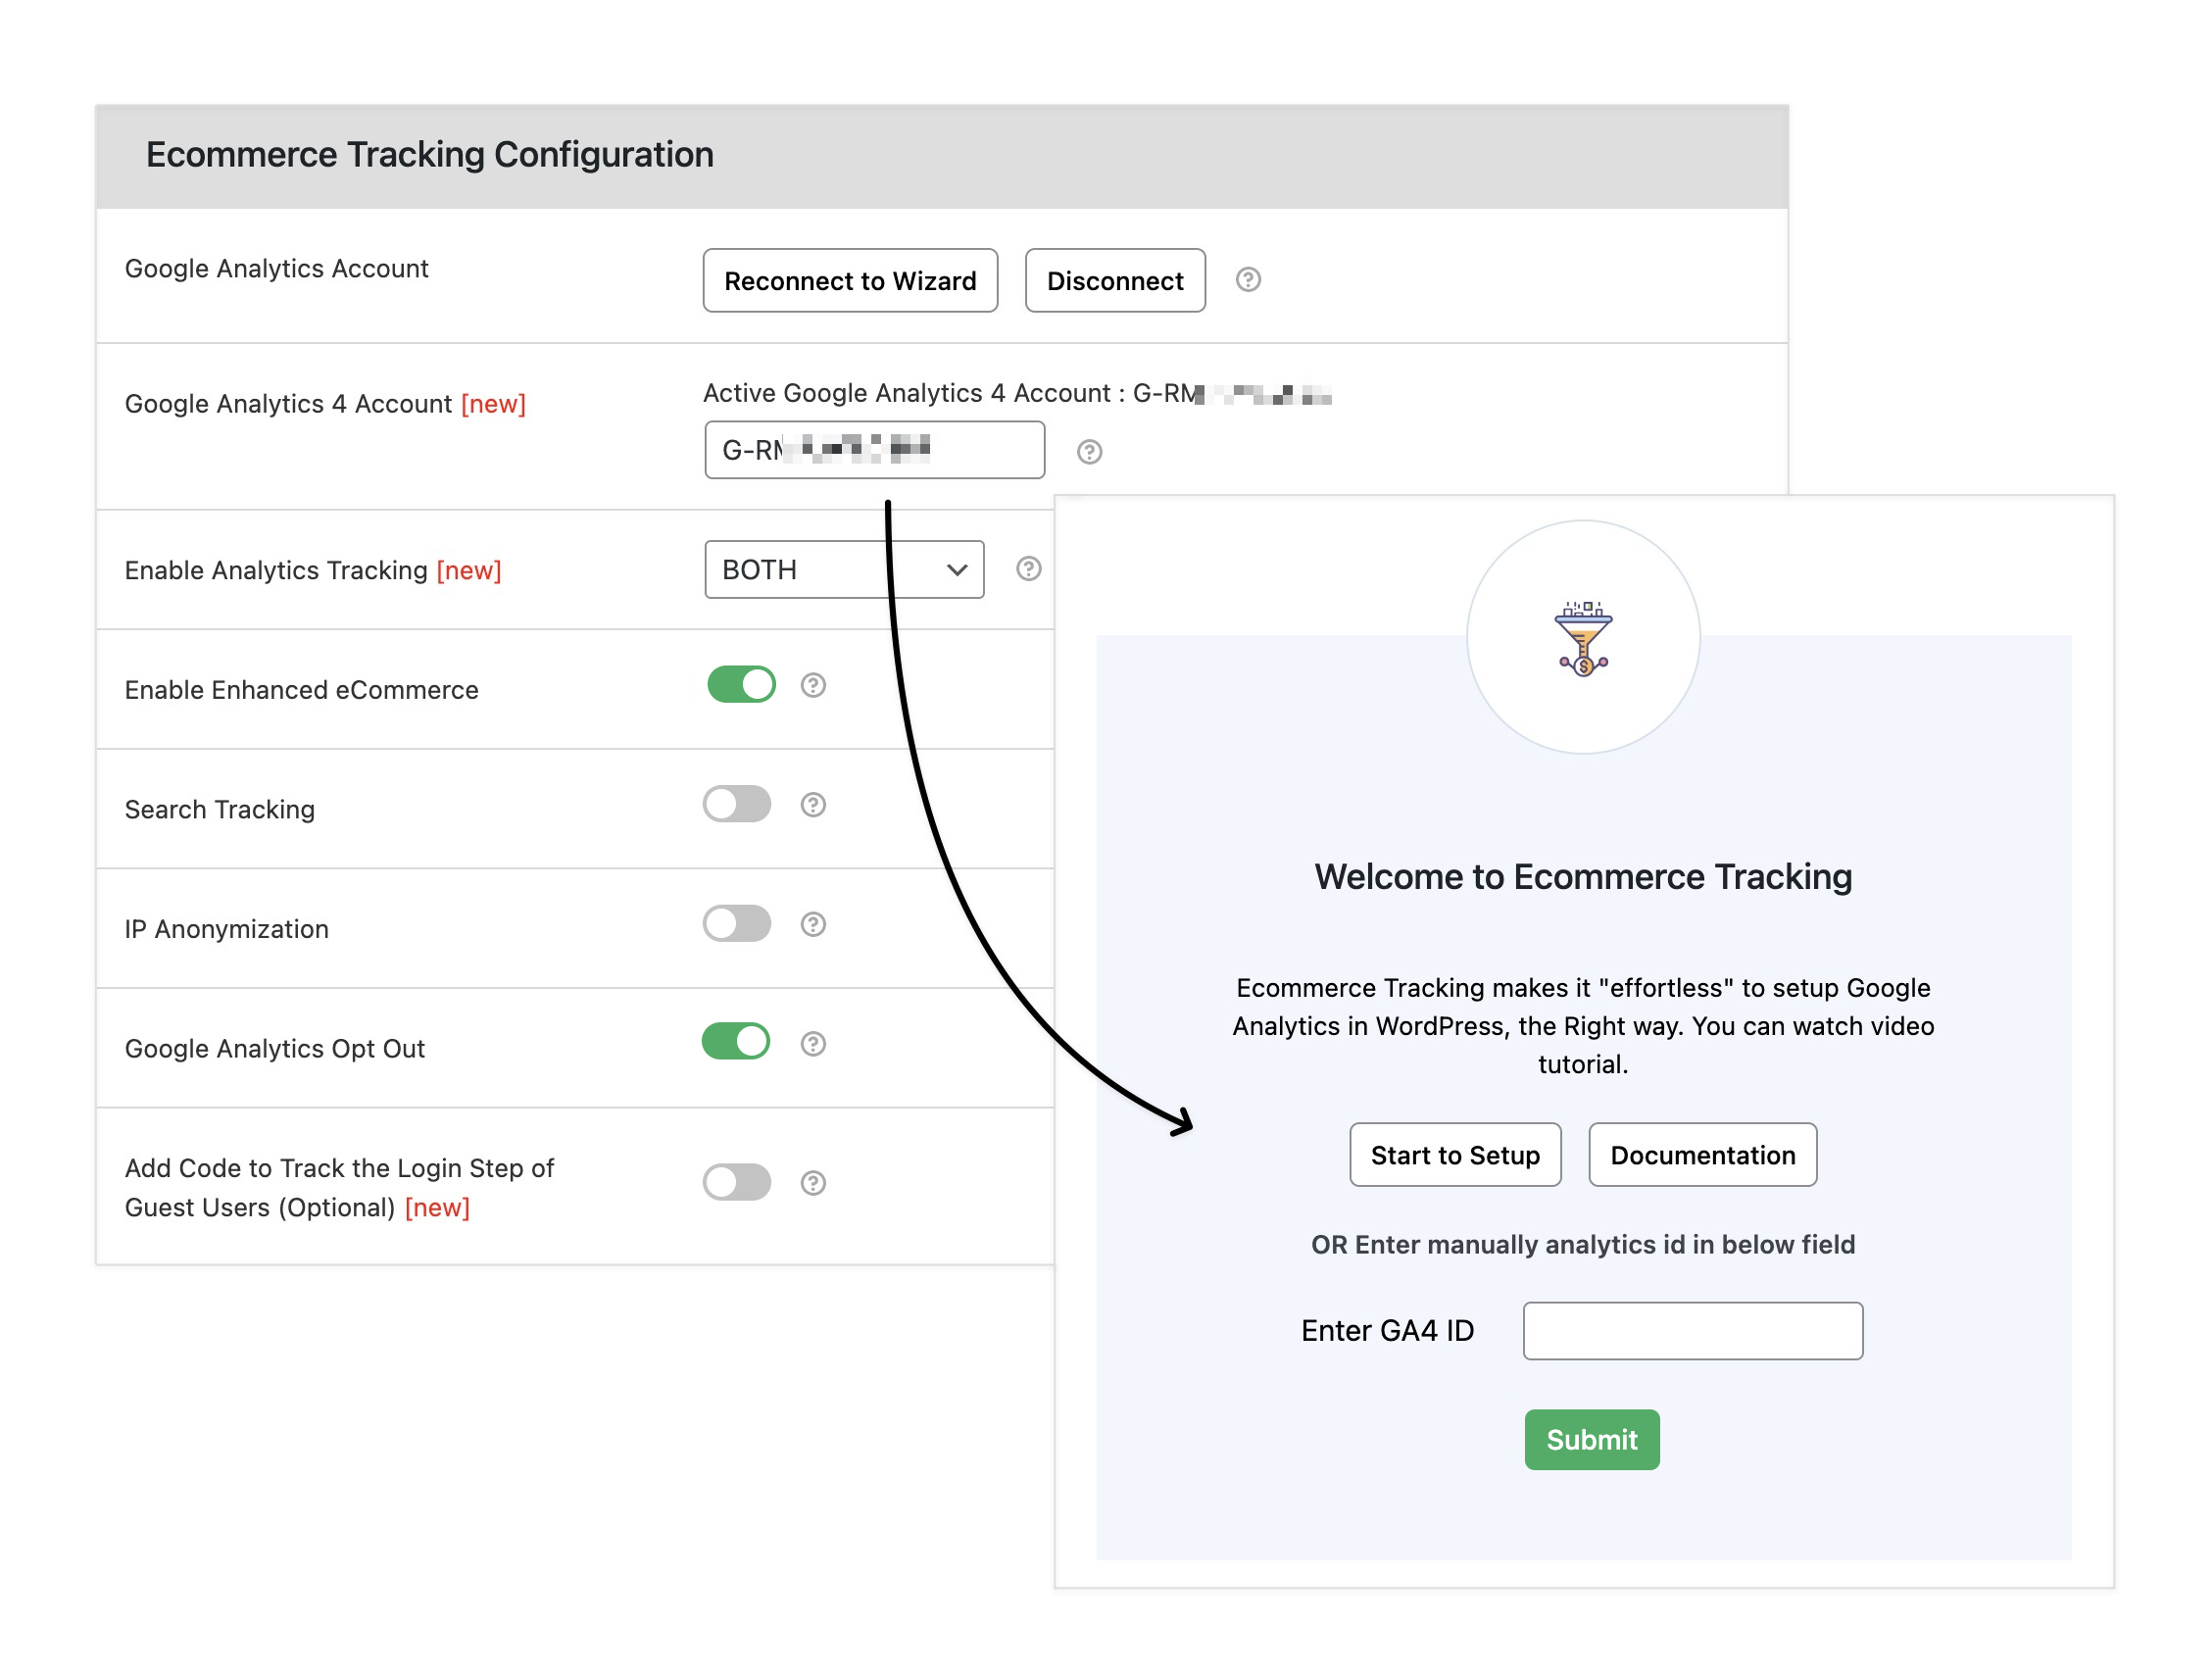
Task: Click the Ecommerce Tracking Configuration header text
Action: 430,155
